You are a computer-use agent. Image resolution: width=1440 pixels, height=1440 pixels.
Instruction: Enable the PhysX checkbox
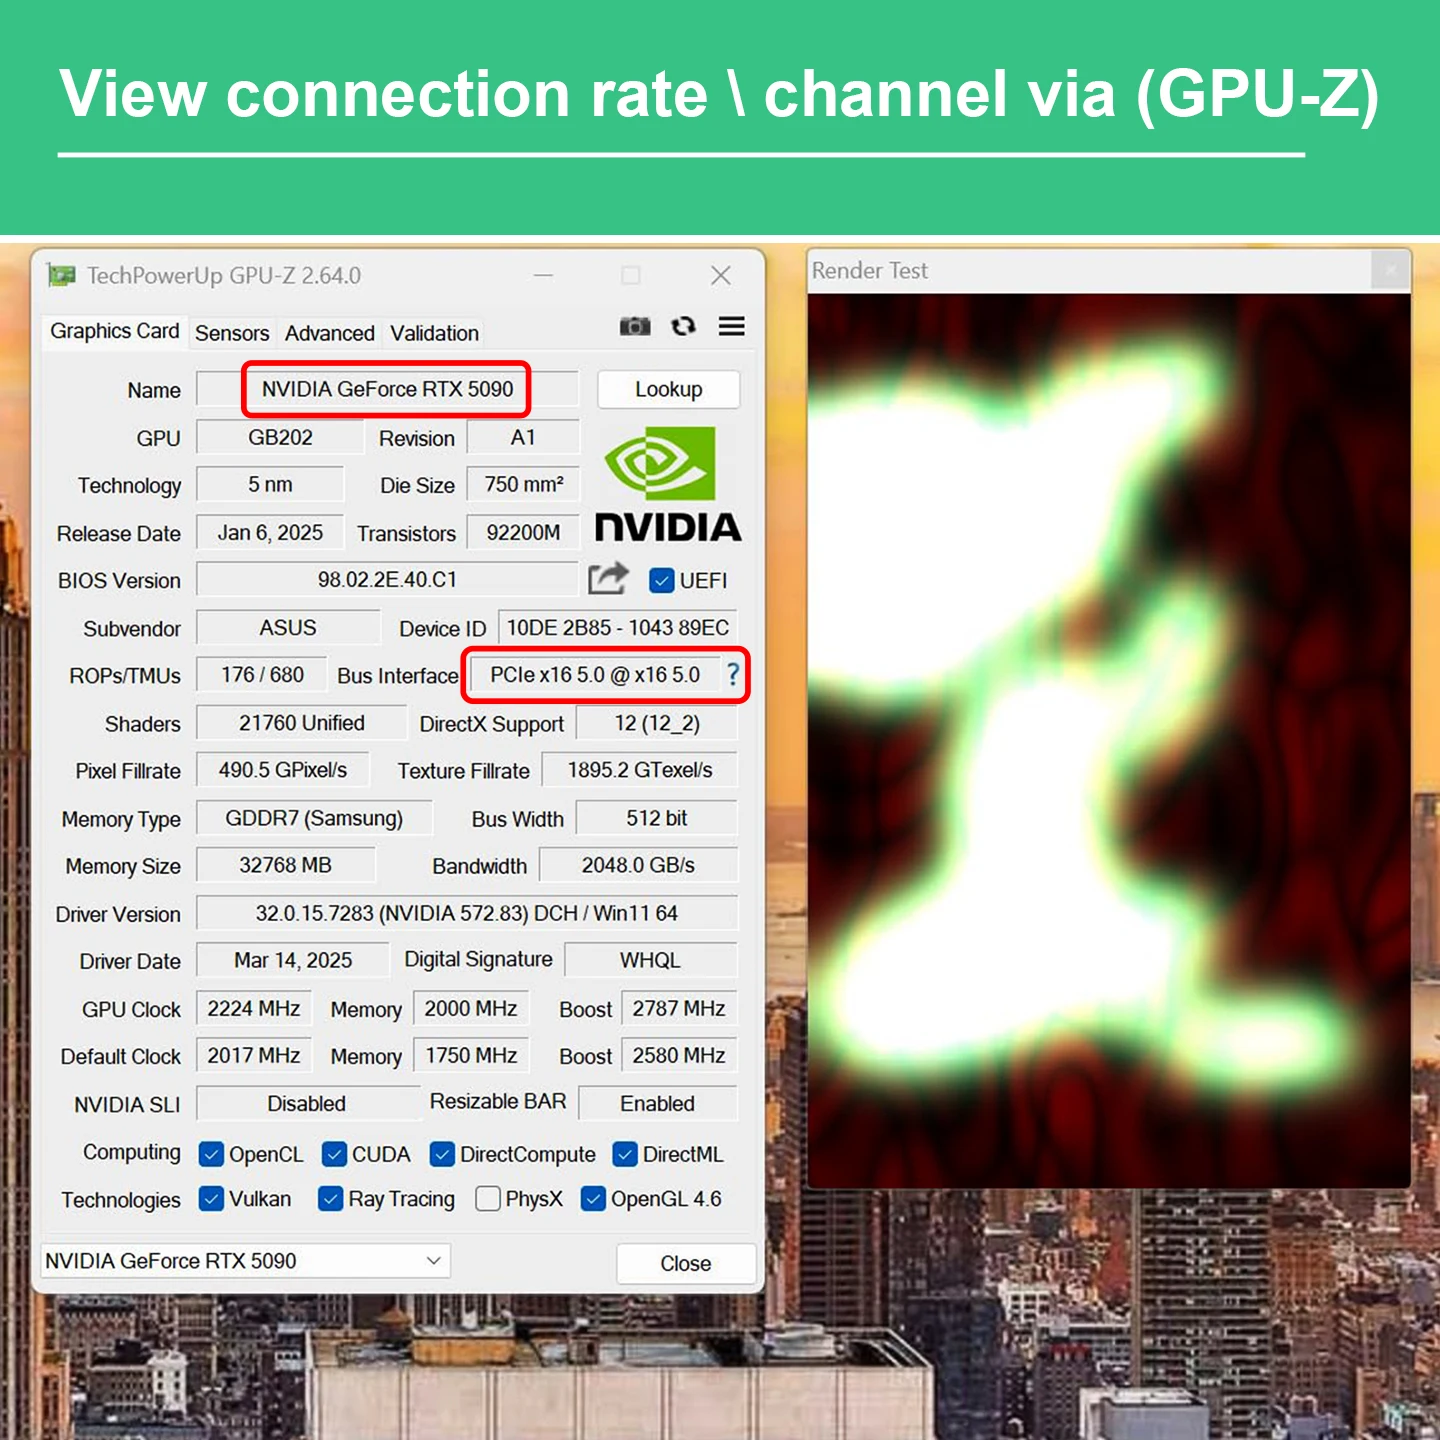488,1198
